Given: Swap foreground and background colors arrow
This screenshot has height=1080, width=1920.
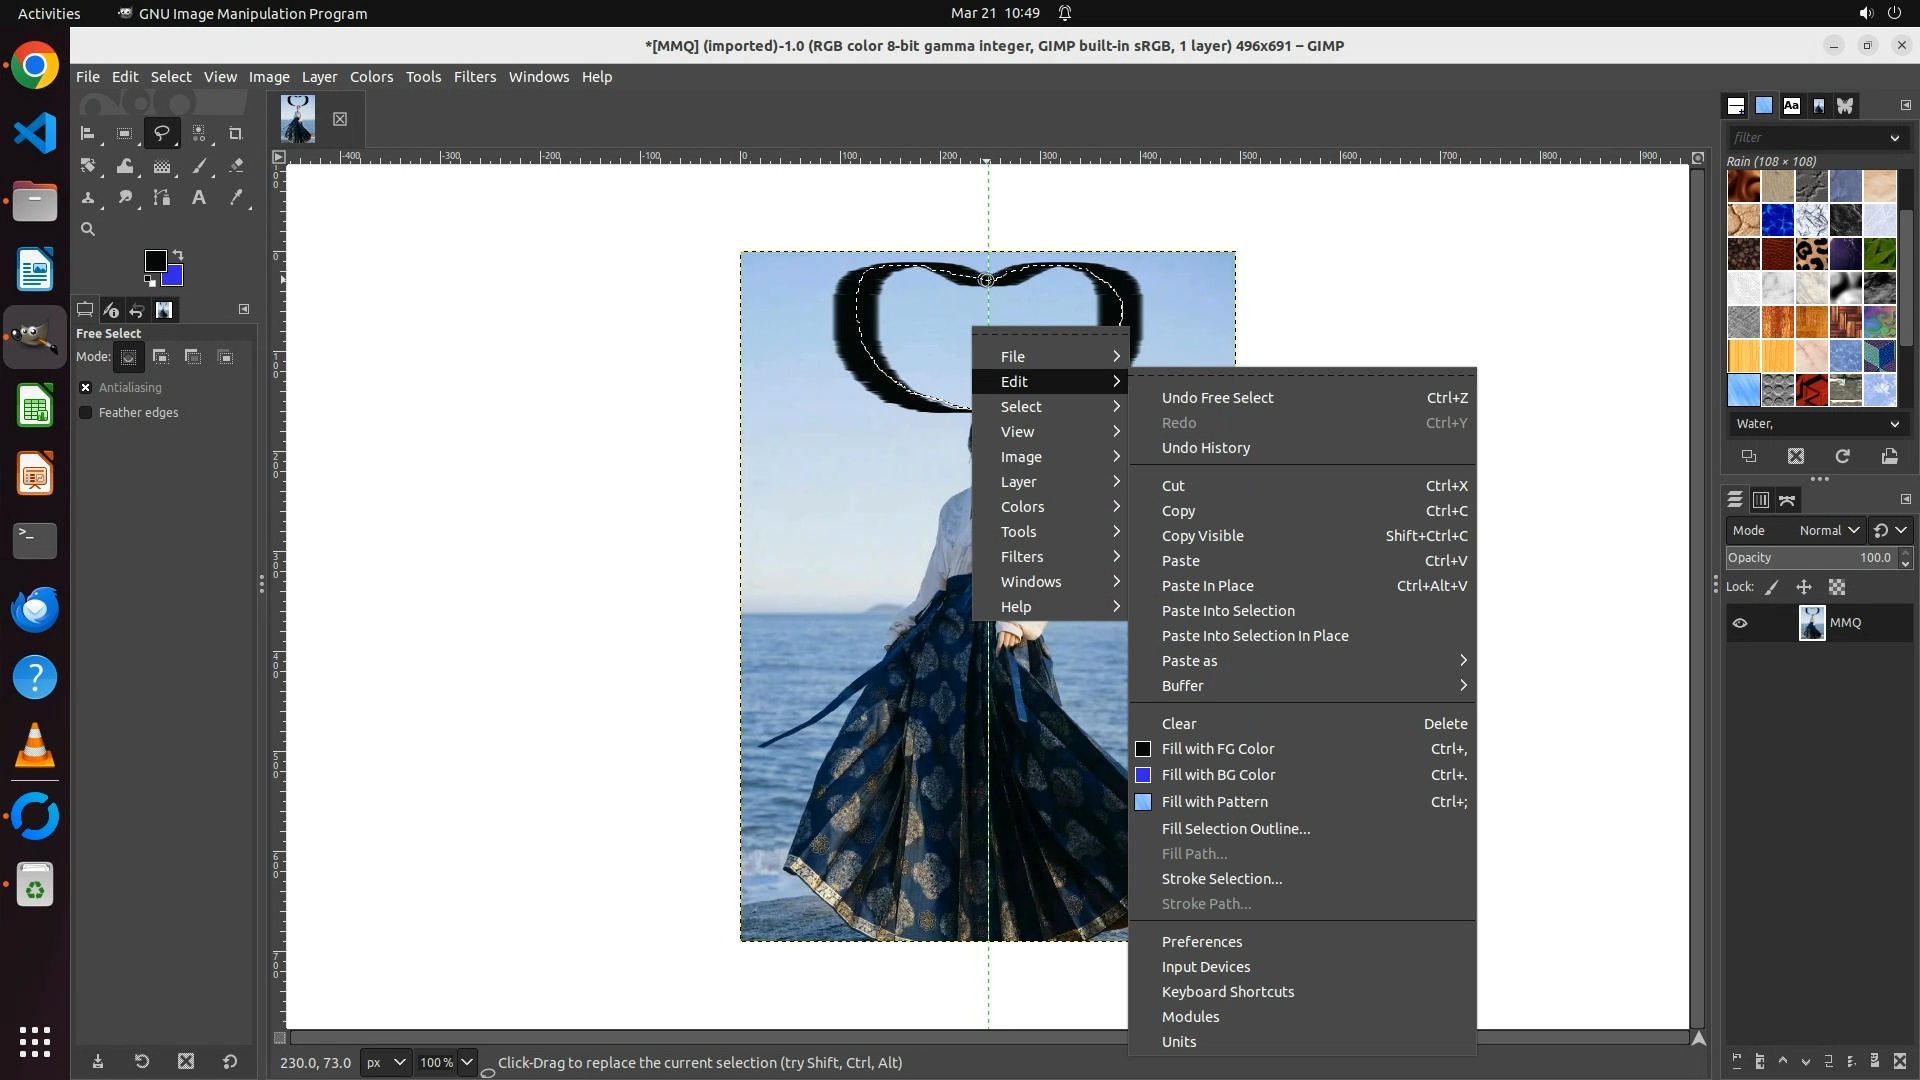Looking at the screenshot, I should 178,255.
